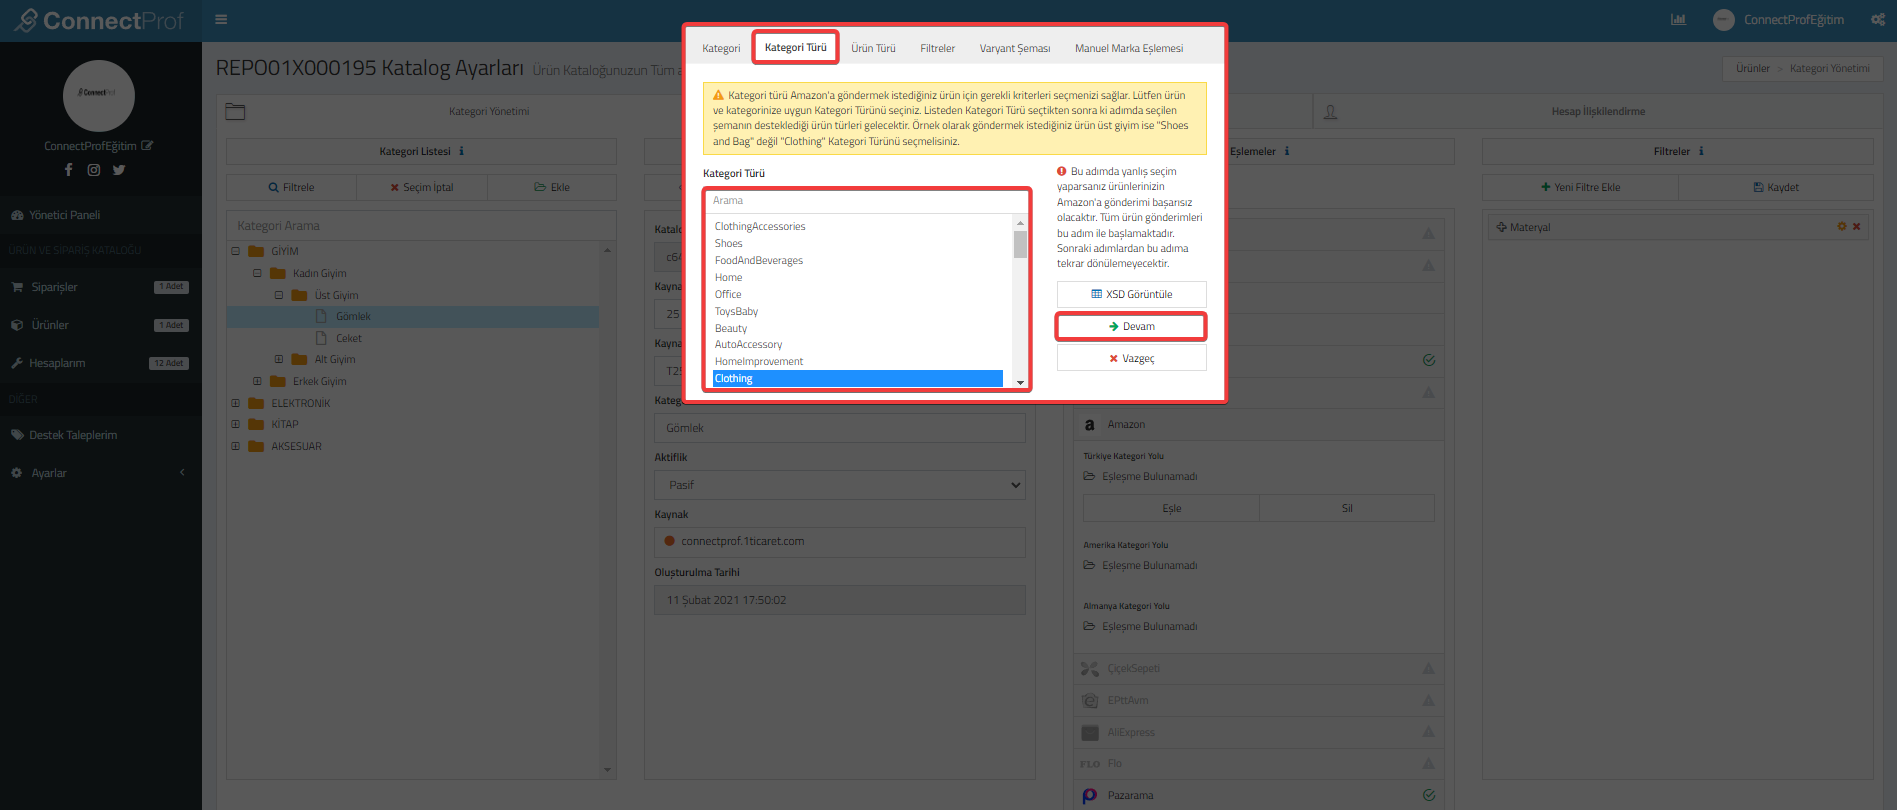The height and width of the screenshot is (810, 1897).
Task: Expand the ELEKTRONİK tree node
Action: [x=236, y=403]
